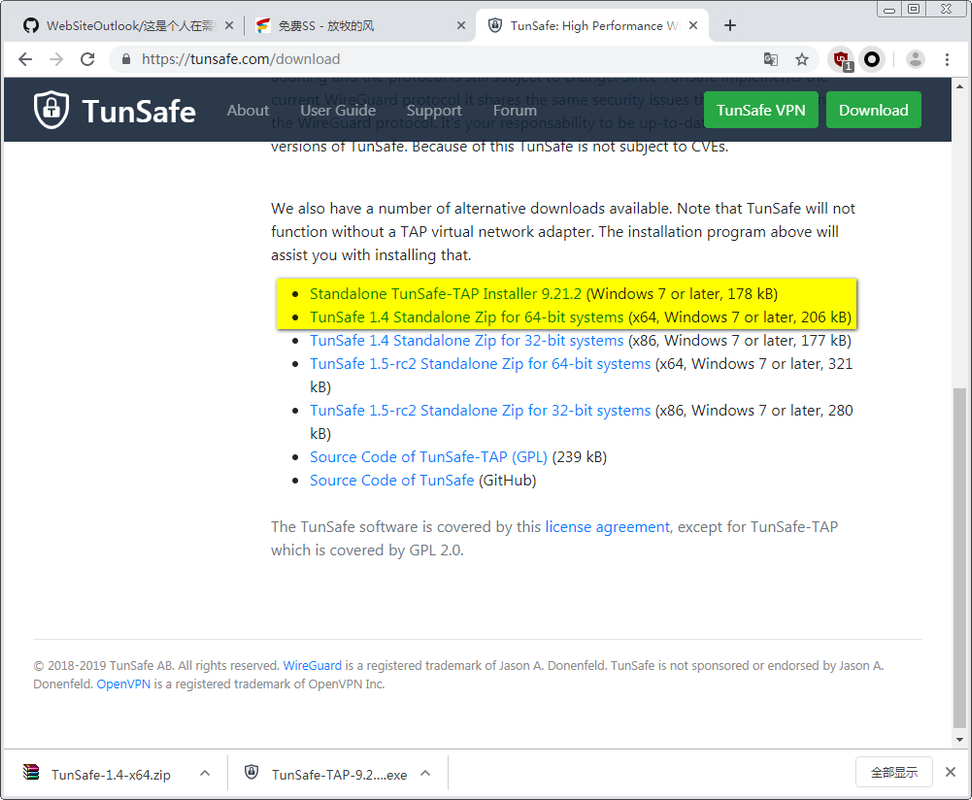Expand options for TunSafe-1.4-x64.zip download

[x=205, y=773]
